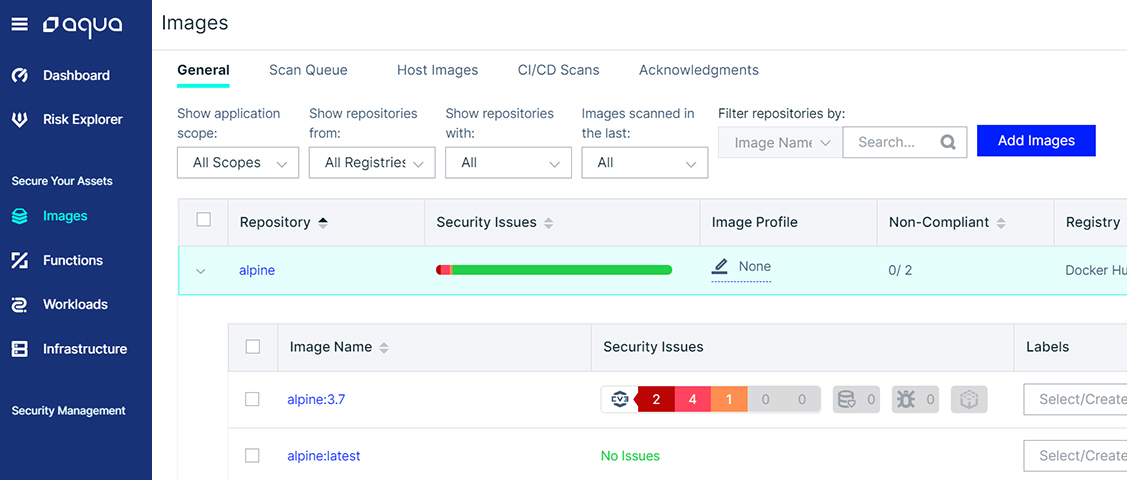Switch to the Scan Queue tab

point(308,70)
